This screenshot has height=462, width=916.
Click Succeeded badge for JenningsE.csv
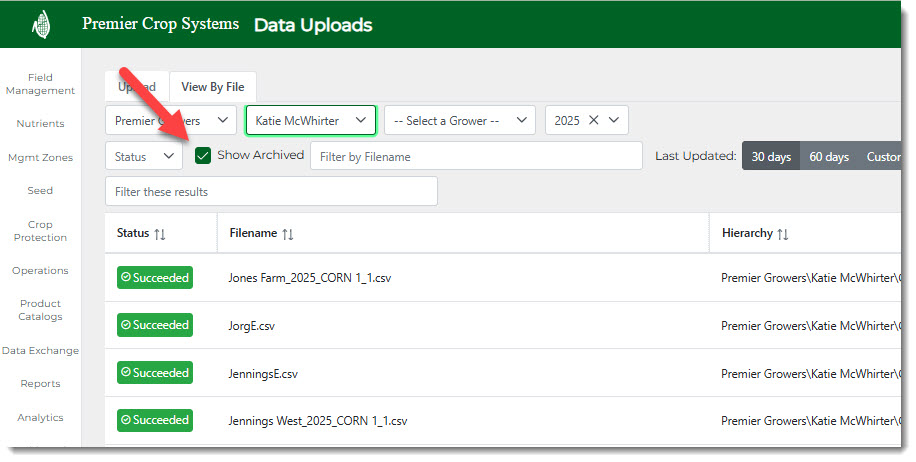[155, 373]
